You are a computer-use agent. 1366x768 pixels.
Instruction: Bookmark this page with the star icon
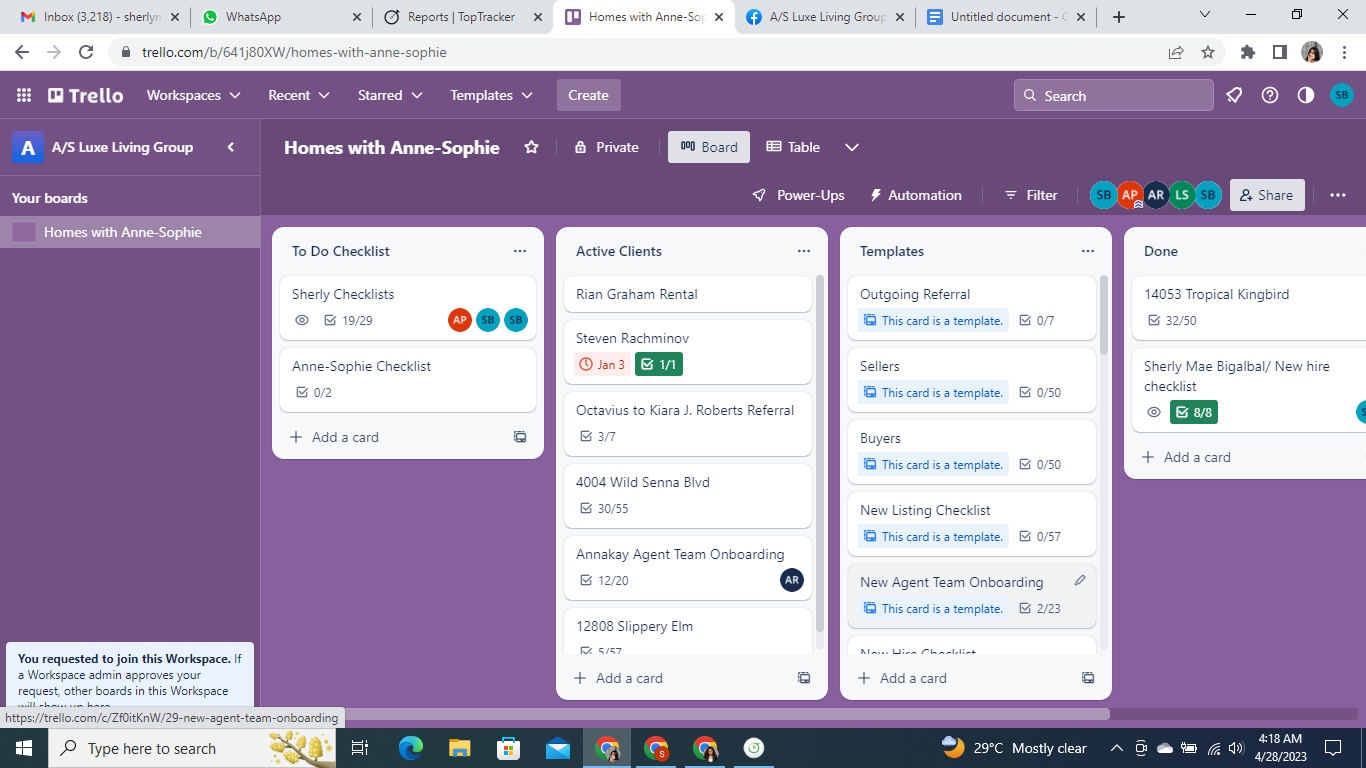pos(1208,52)
